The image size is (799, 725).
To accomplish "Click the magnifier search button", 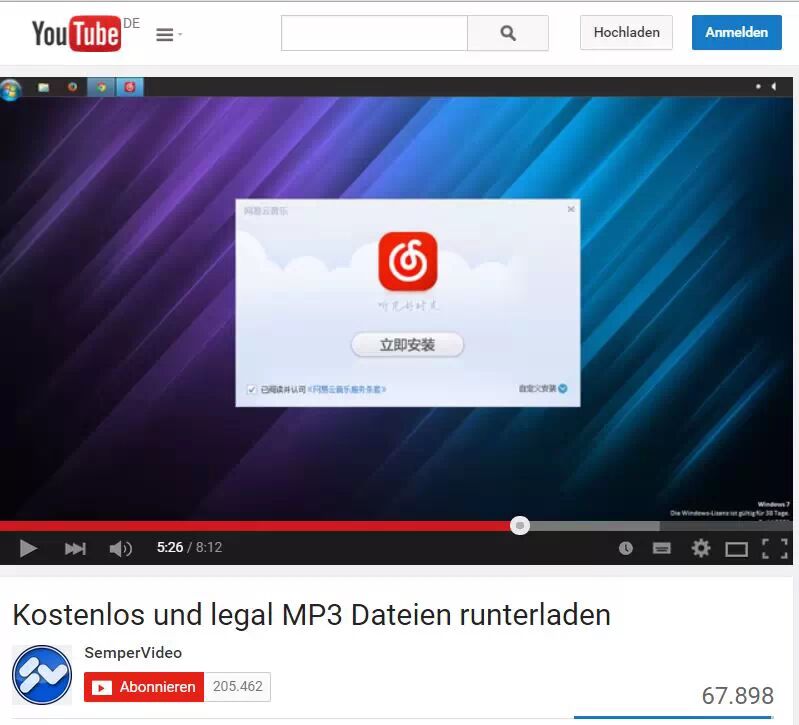I will (x=508, y=33).
